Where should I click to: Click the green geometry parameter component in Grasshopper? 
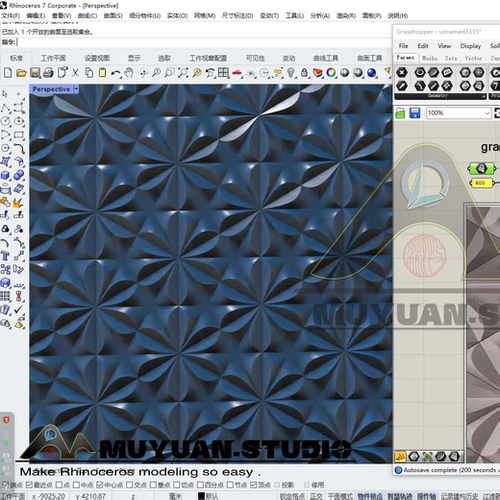[481, 168]
